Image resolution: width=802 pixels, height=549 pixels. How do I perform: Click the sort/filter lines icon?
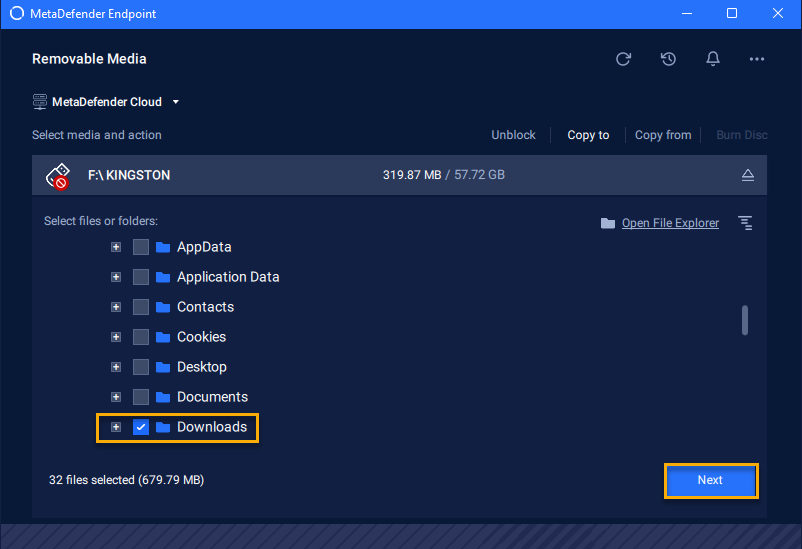745,223
